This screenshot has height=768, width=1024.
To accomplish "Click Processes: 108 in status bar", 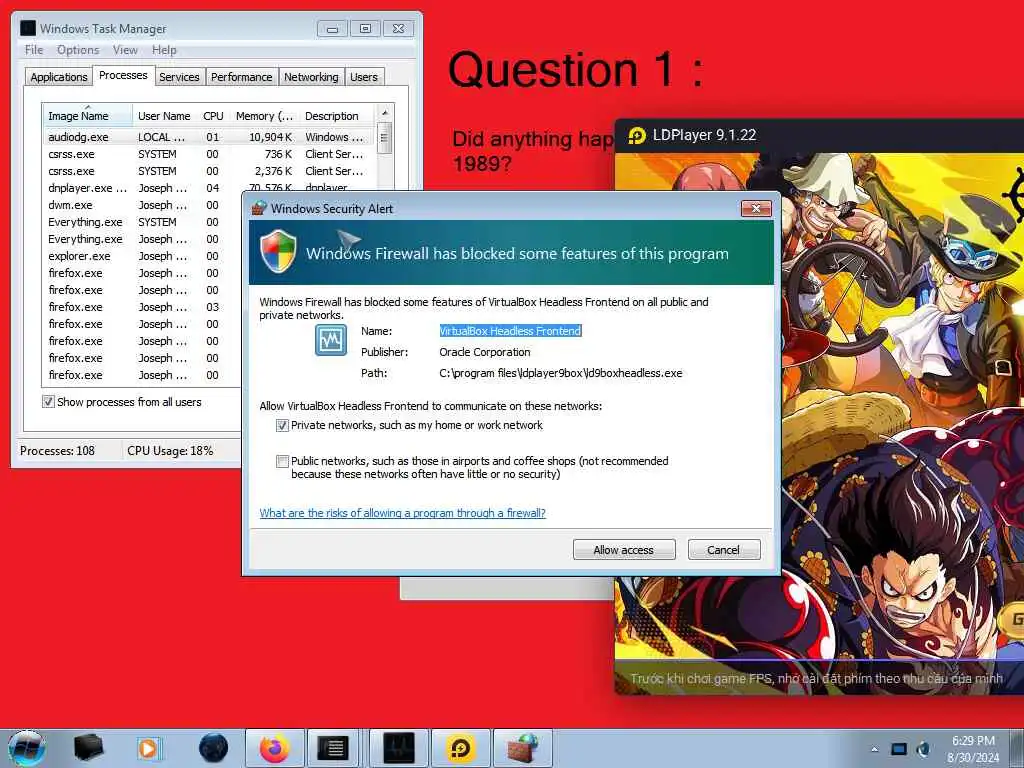I will click(x=57, y=451).
